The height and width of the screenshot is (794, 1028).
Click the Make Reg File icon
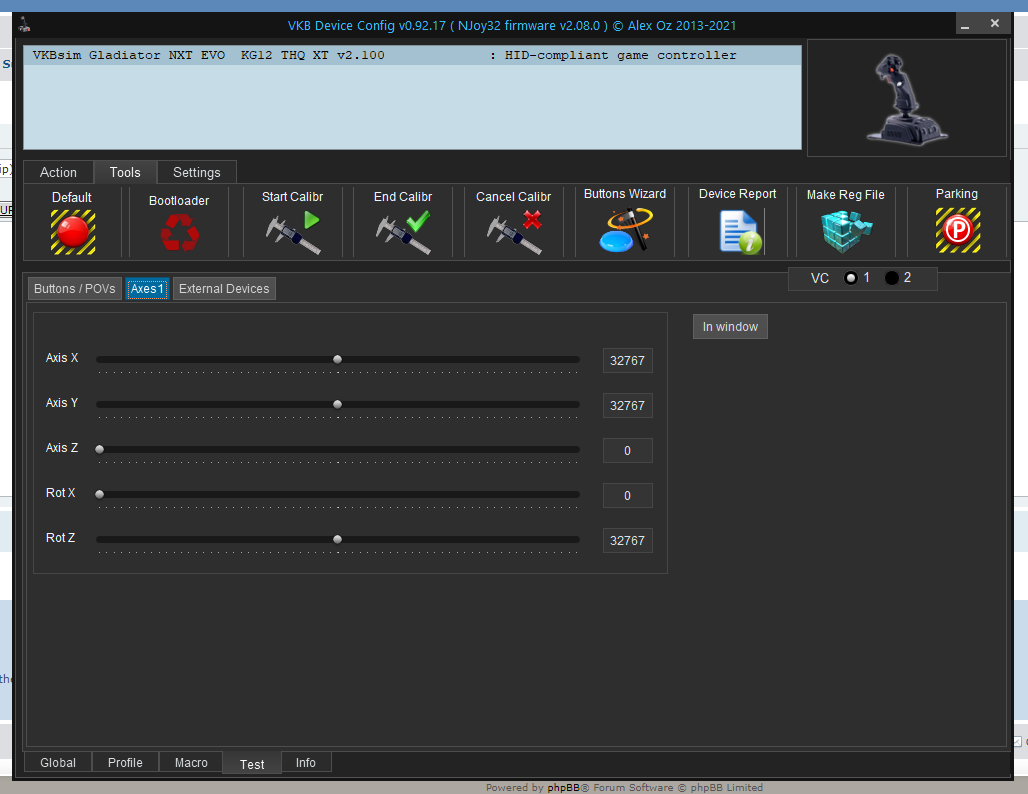pos(846,232)
